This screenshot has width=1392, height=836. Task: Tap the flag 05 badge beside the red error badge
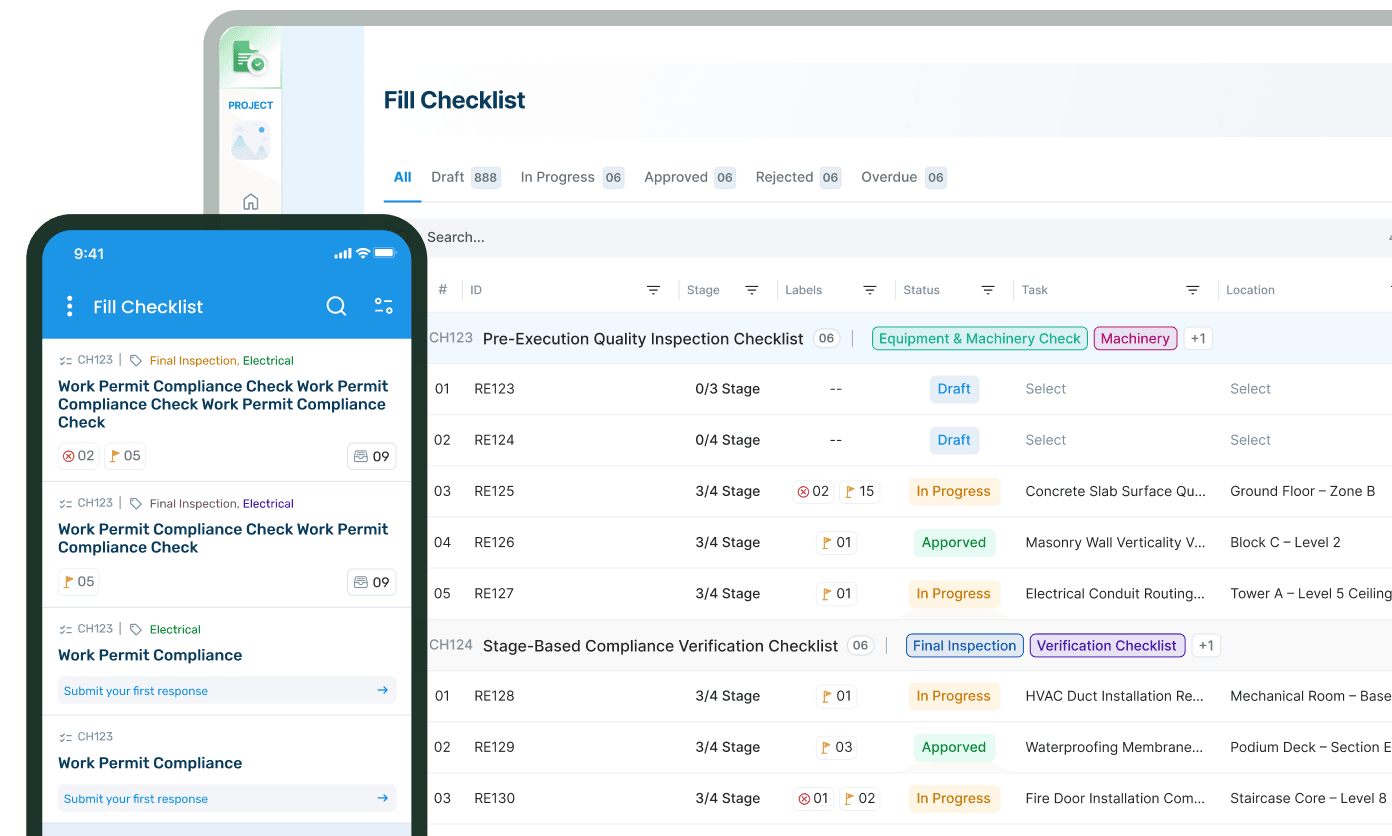[125, 456]
